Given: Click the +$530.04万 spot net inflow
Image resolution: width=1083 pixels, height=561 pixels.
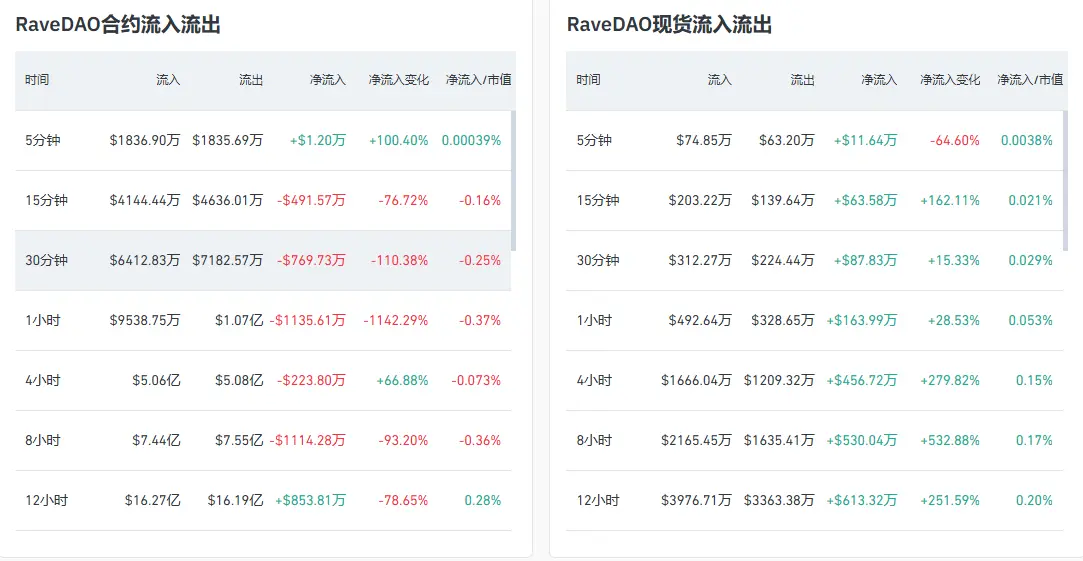Looking at the screenshot, I should point(862,440).
